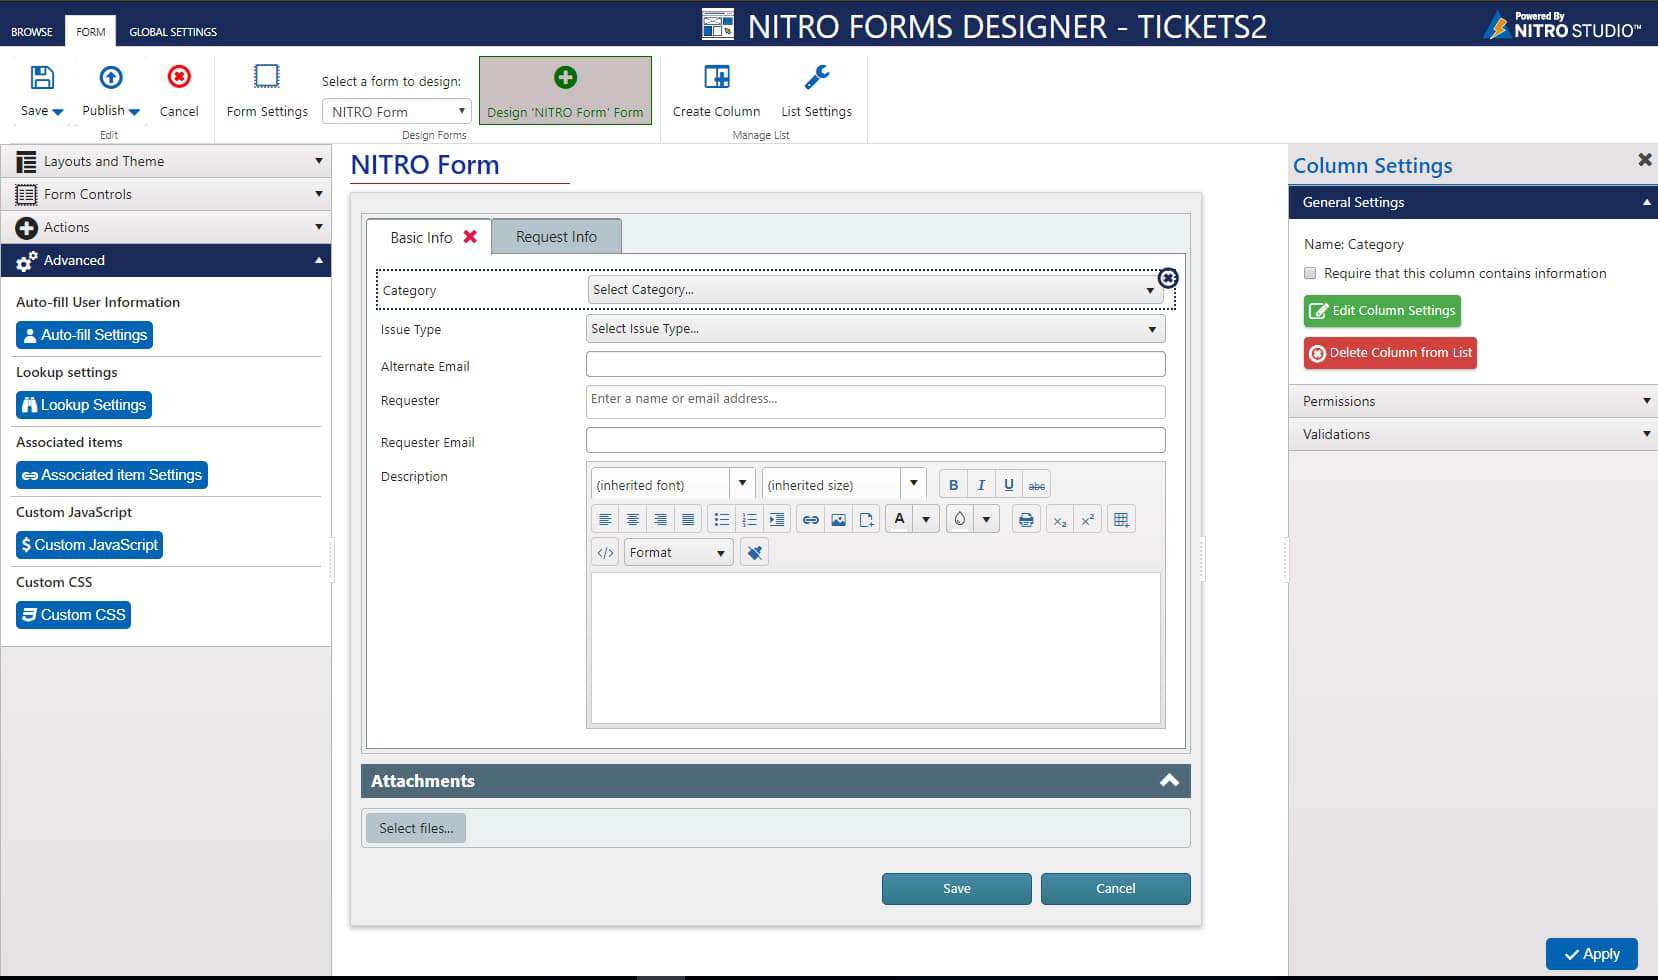Image resolution: width=1658 pixels, height=980 pixels.
Task: Check 'Require that this column contains information'
Action: pyautogui.click(x=1310, y=273)
